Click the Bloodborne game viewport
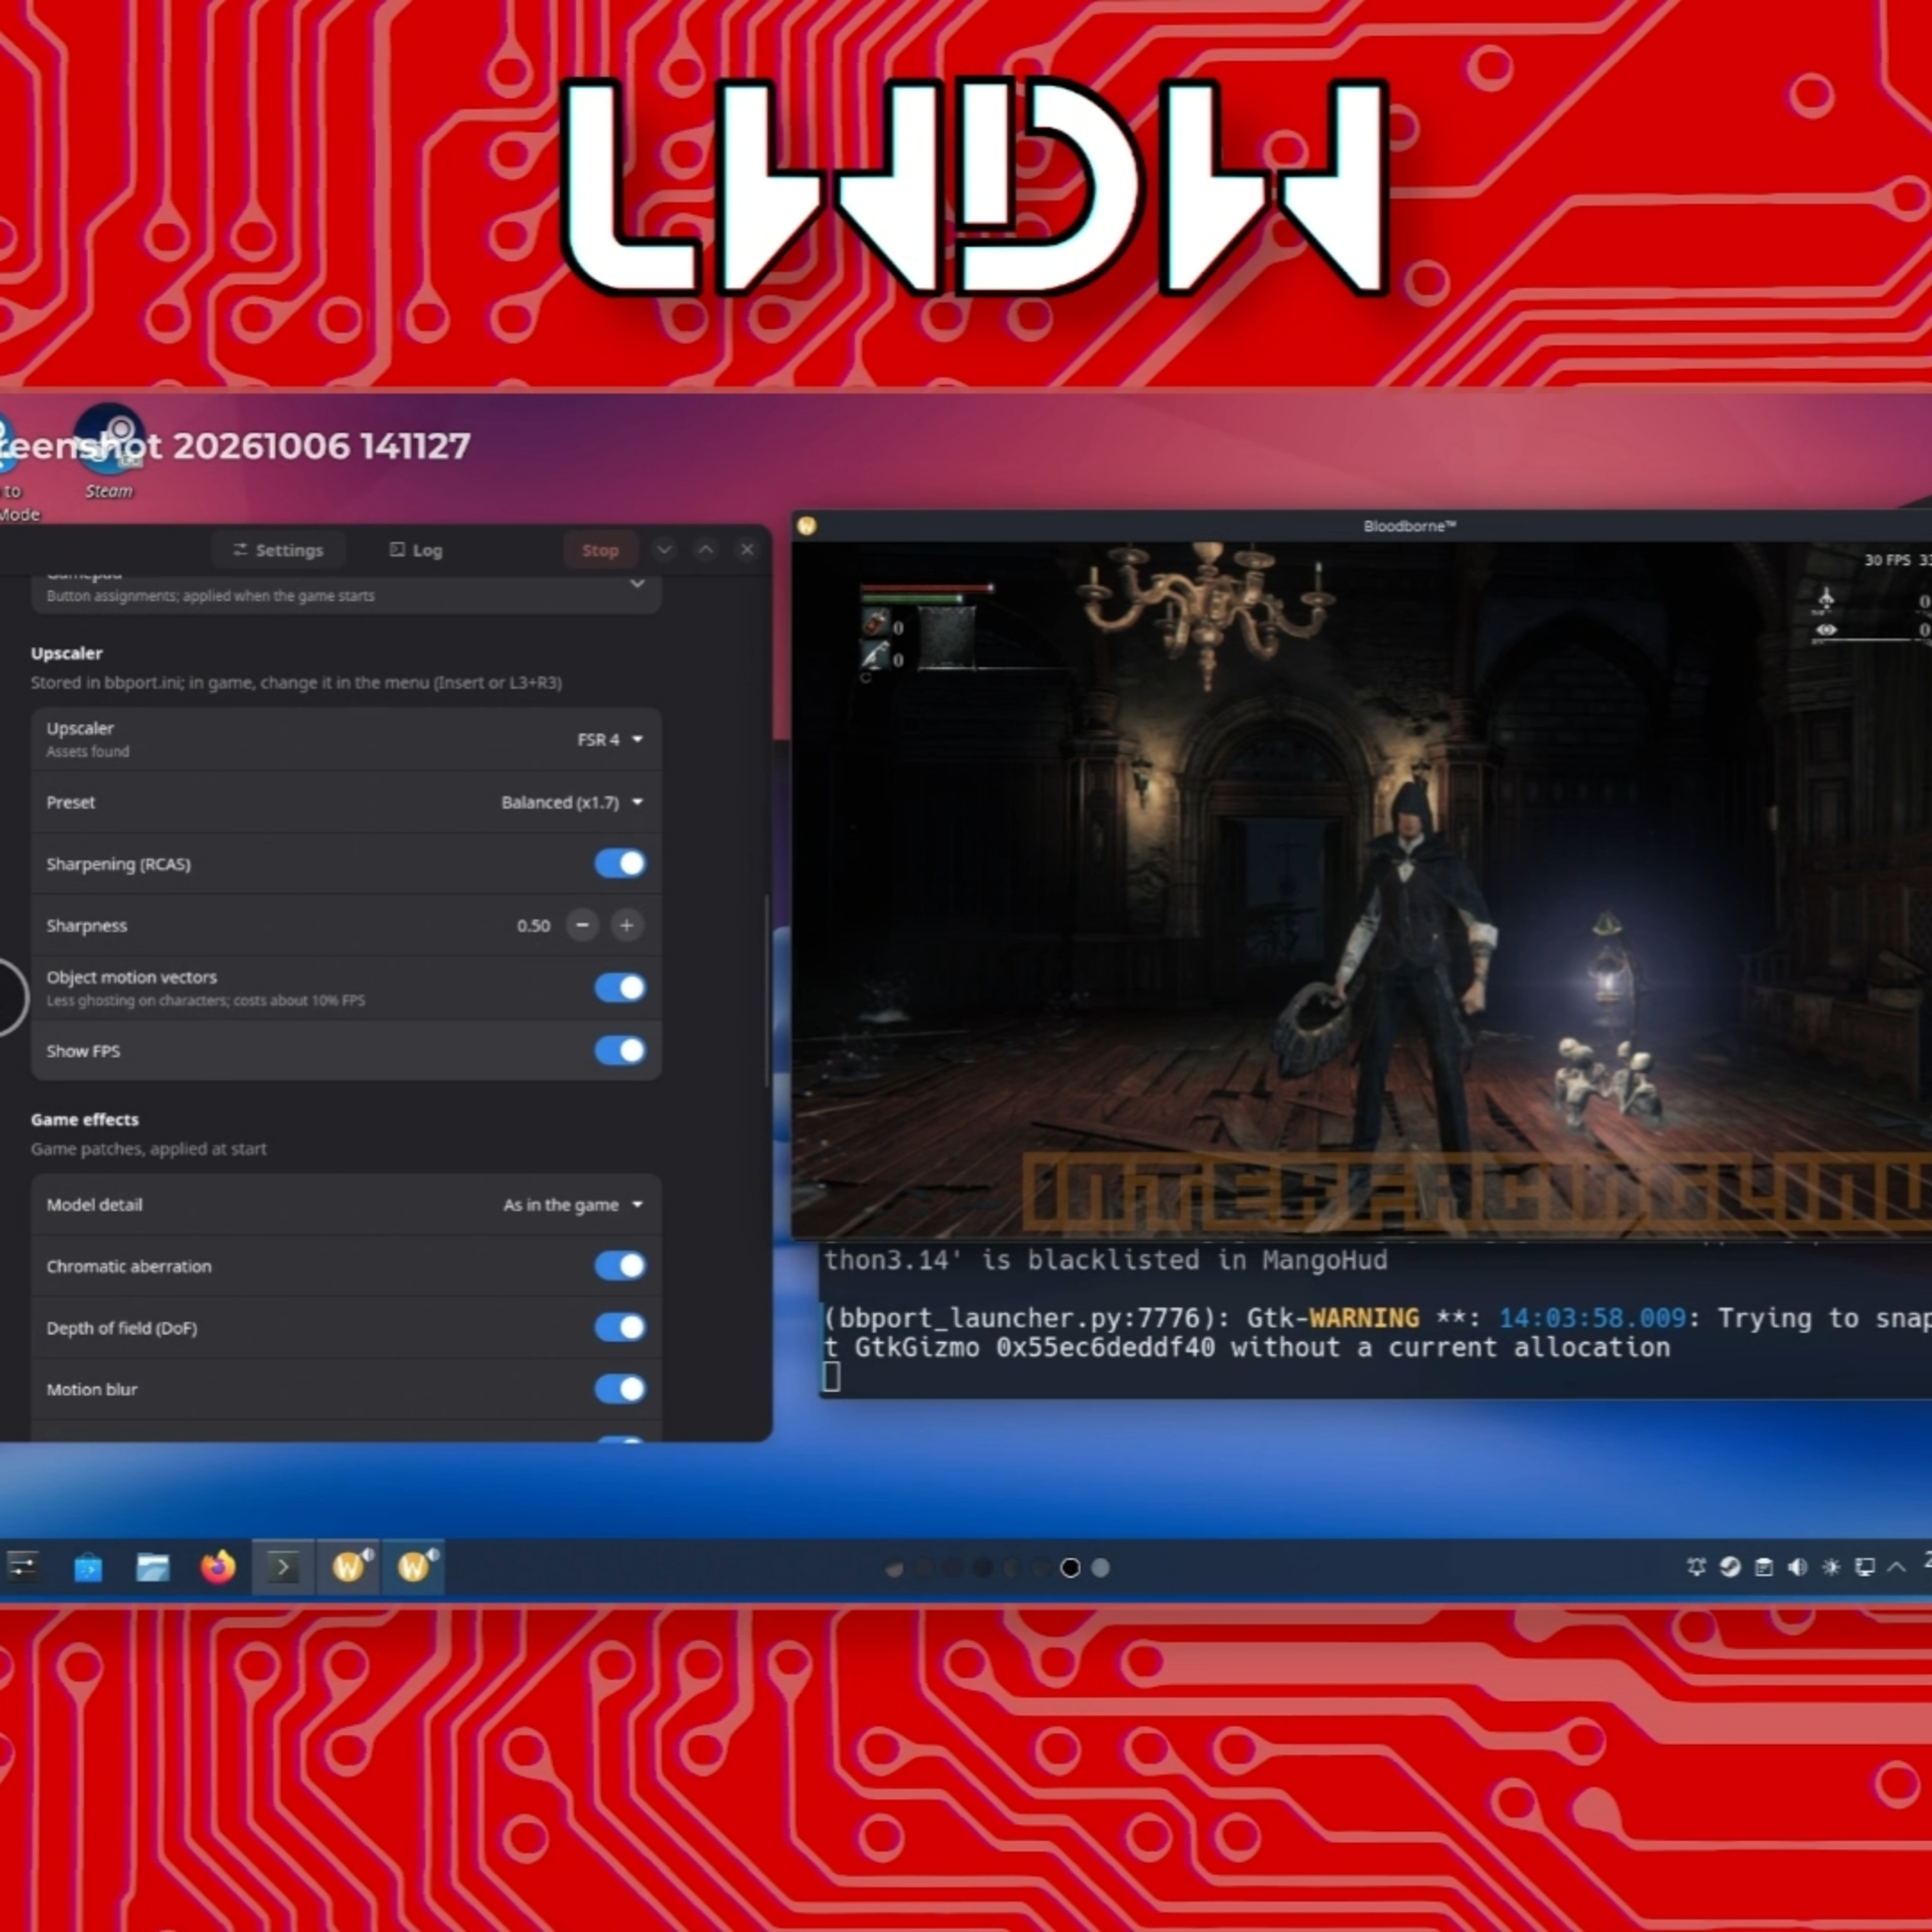 (1362, 890)
